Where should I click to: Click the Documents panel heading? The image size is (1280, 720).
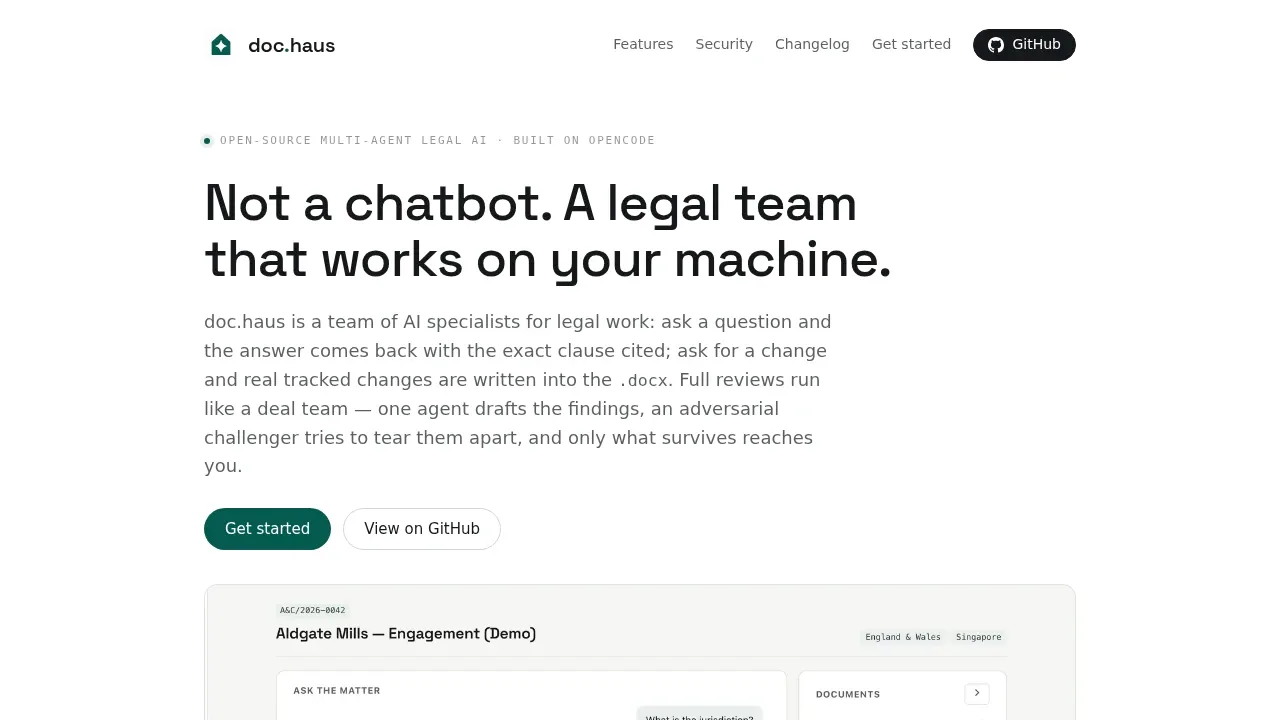click(848, 694)
